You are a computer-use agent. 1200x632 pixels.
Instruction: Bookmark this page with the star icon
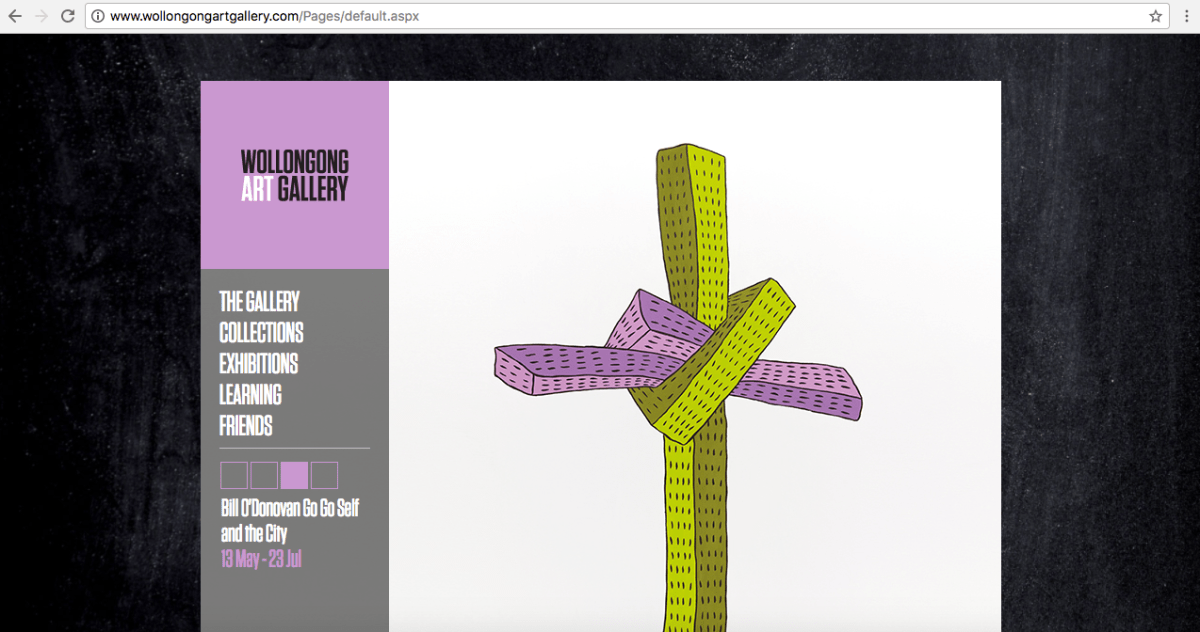pos(1156,16)
